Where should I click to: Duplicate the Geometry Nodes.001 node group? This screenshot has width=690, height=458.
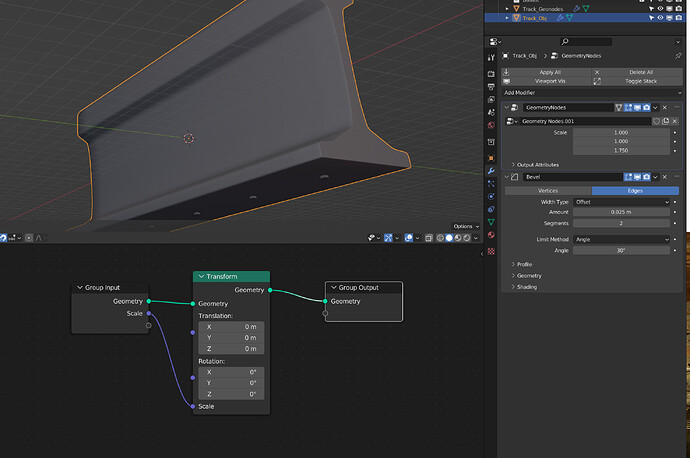[665, 121]
